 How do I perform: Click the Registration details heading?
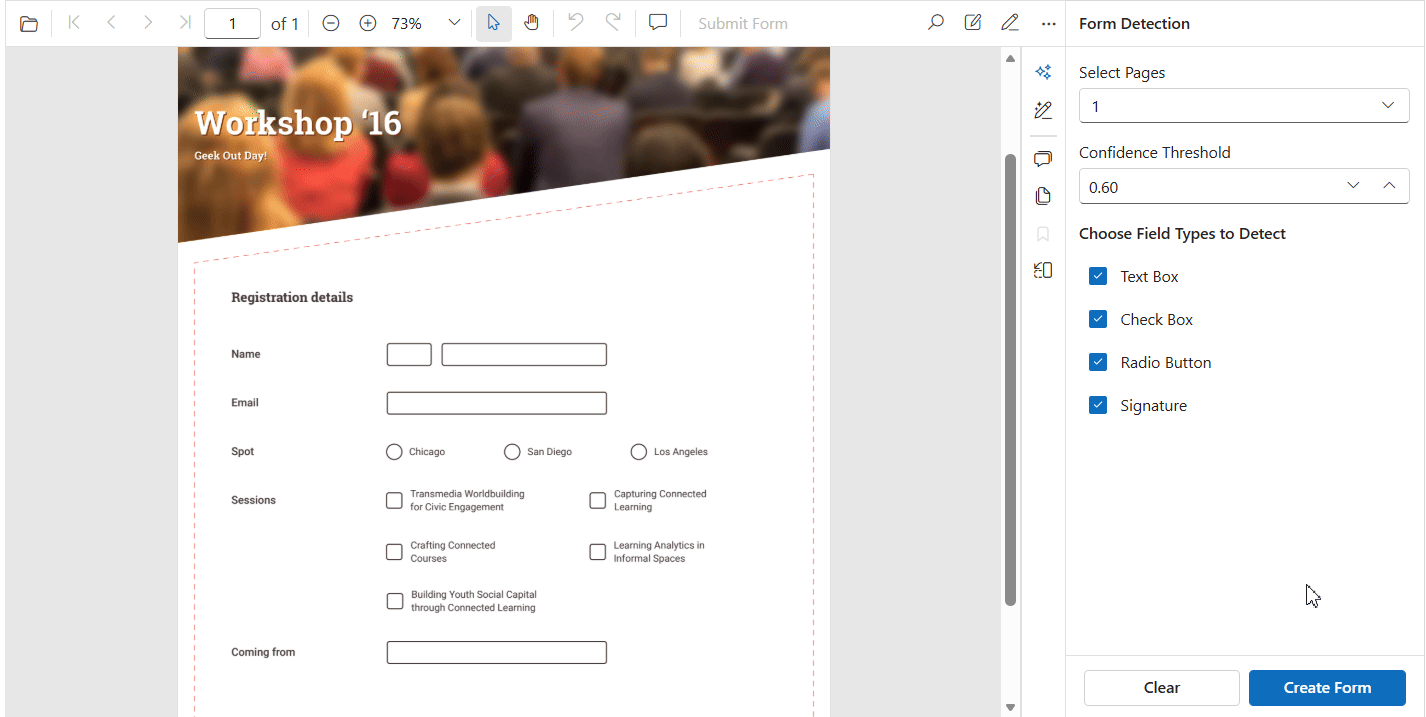[x=292, y=297]
